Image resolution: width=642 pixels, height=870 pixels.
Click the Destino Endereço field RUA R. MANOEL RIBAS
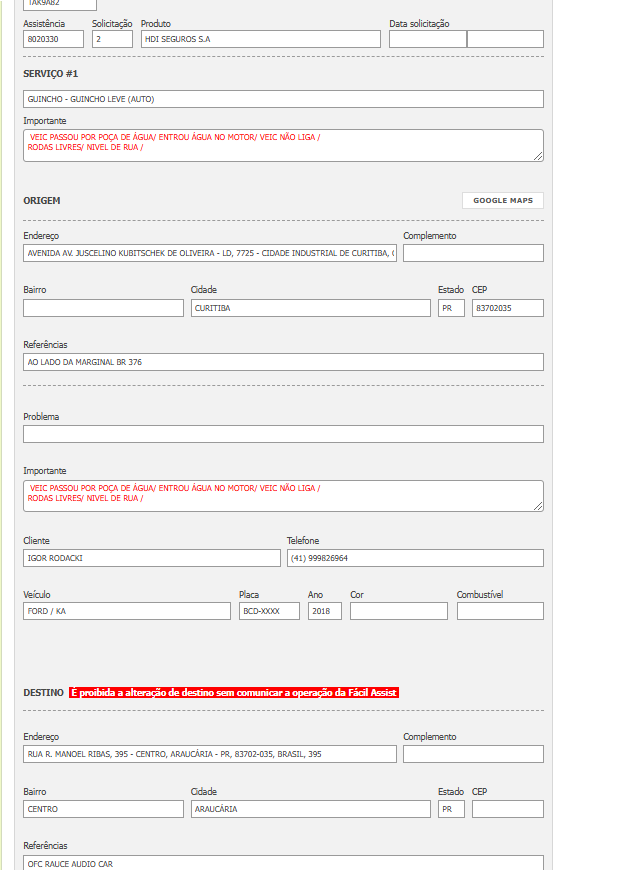(210, 754)
